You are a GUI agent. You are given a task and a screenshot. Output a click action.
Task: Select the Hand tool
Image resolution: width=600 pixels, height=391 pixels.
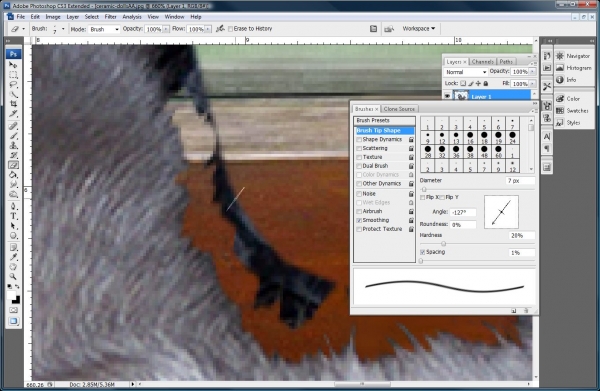13,267
